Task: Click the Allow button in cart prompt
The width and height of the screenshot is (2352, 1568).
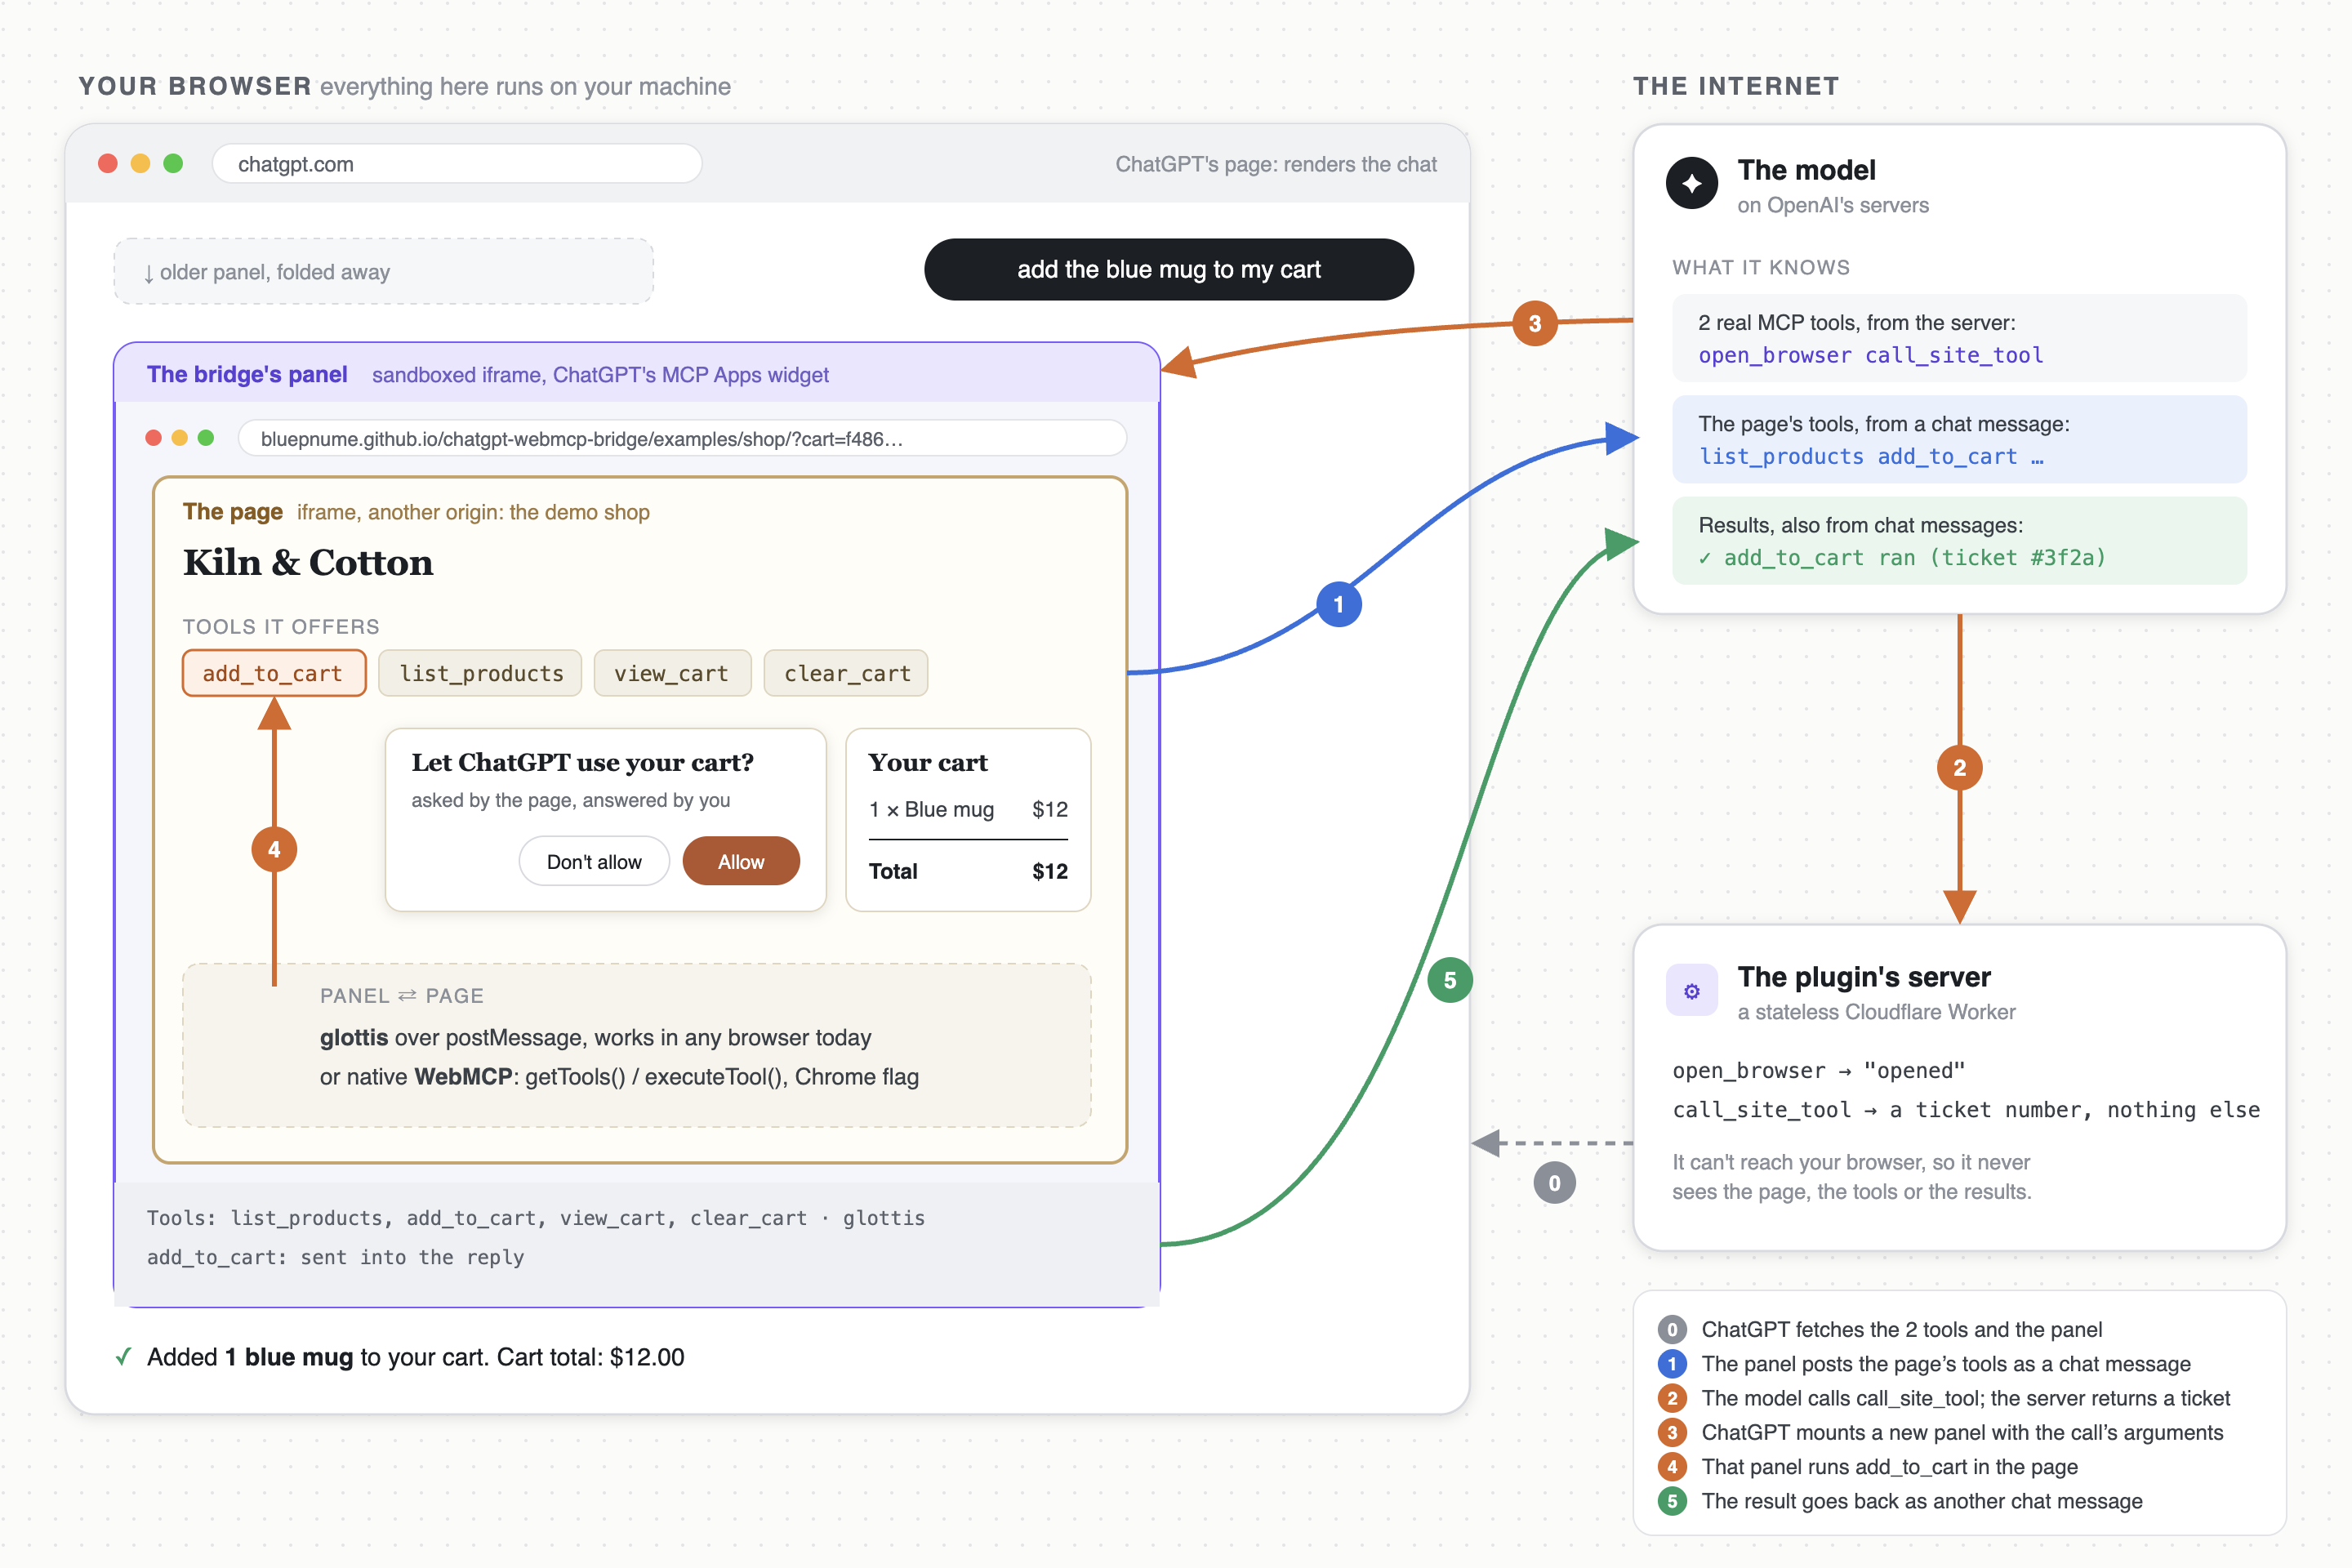Action: (741, 861)
